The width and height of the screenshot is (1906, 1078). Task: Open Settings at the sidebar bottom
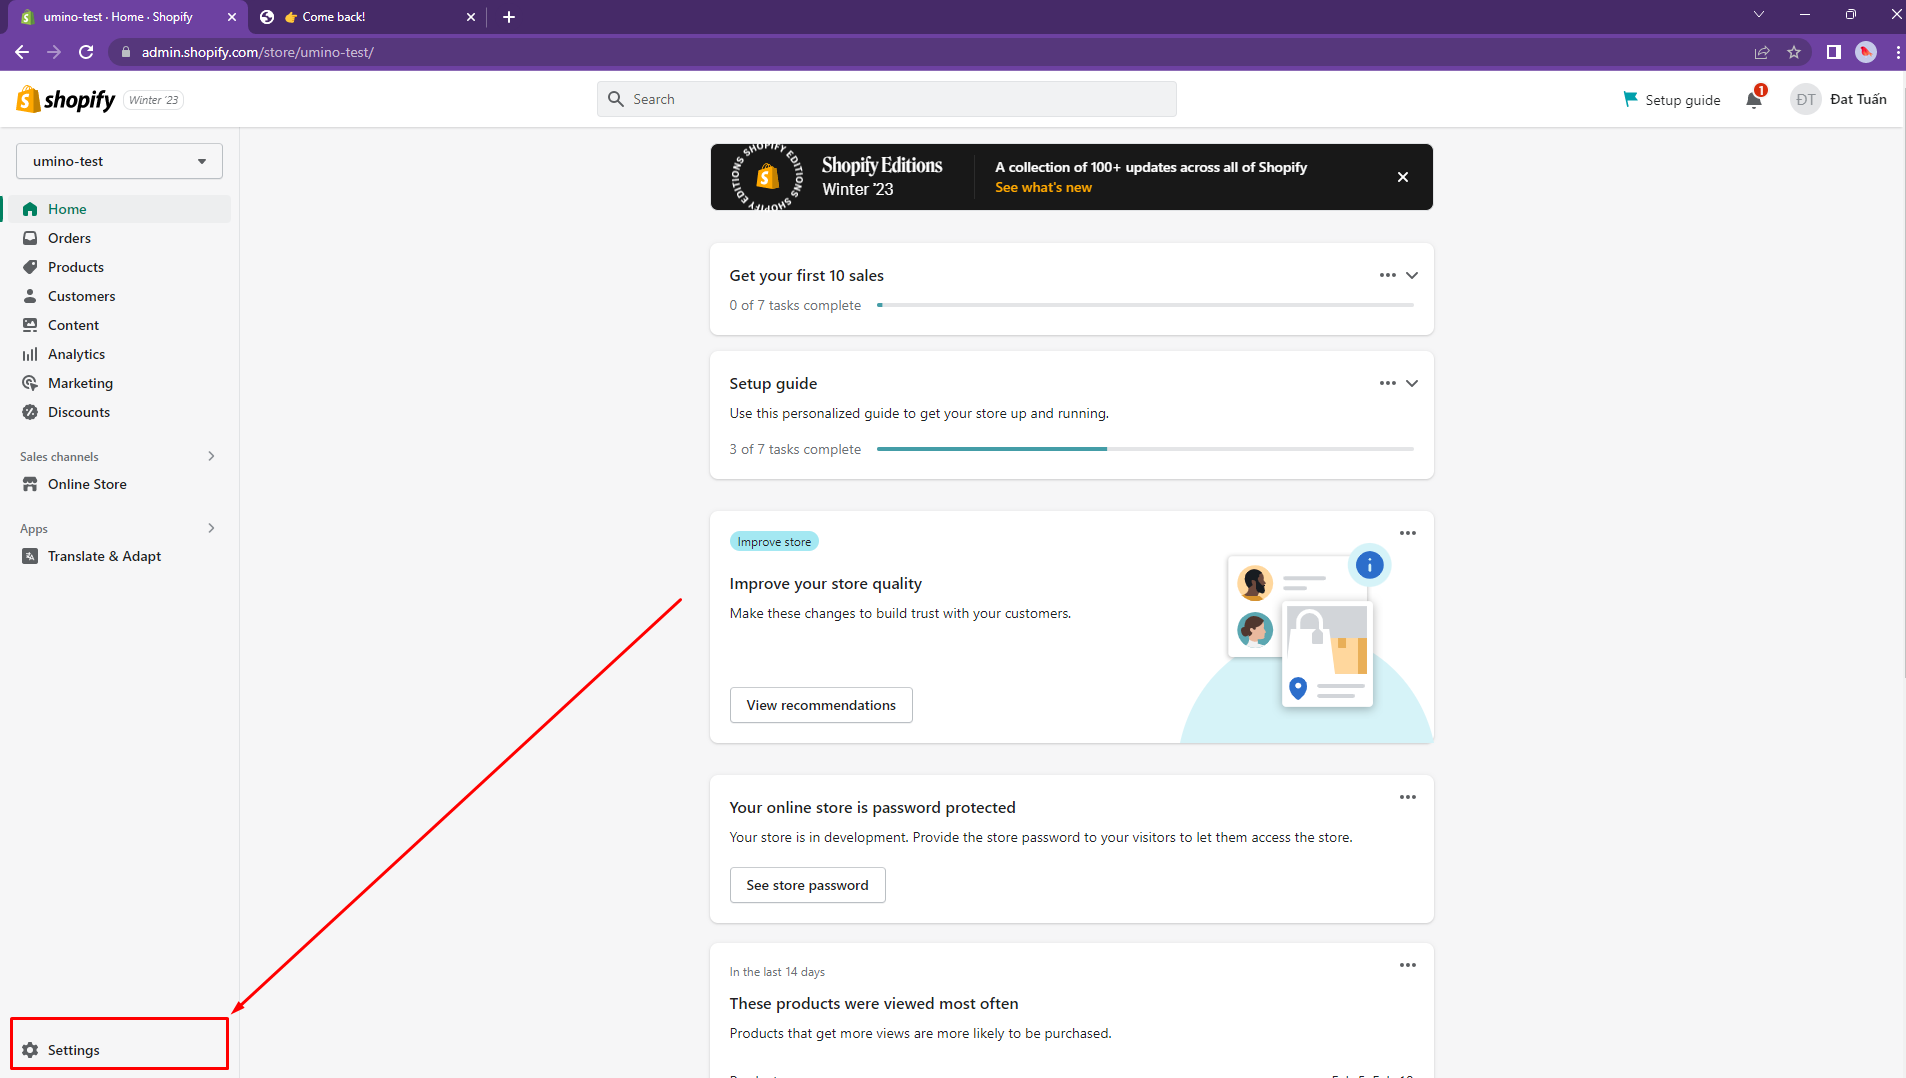(119, 1050)
